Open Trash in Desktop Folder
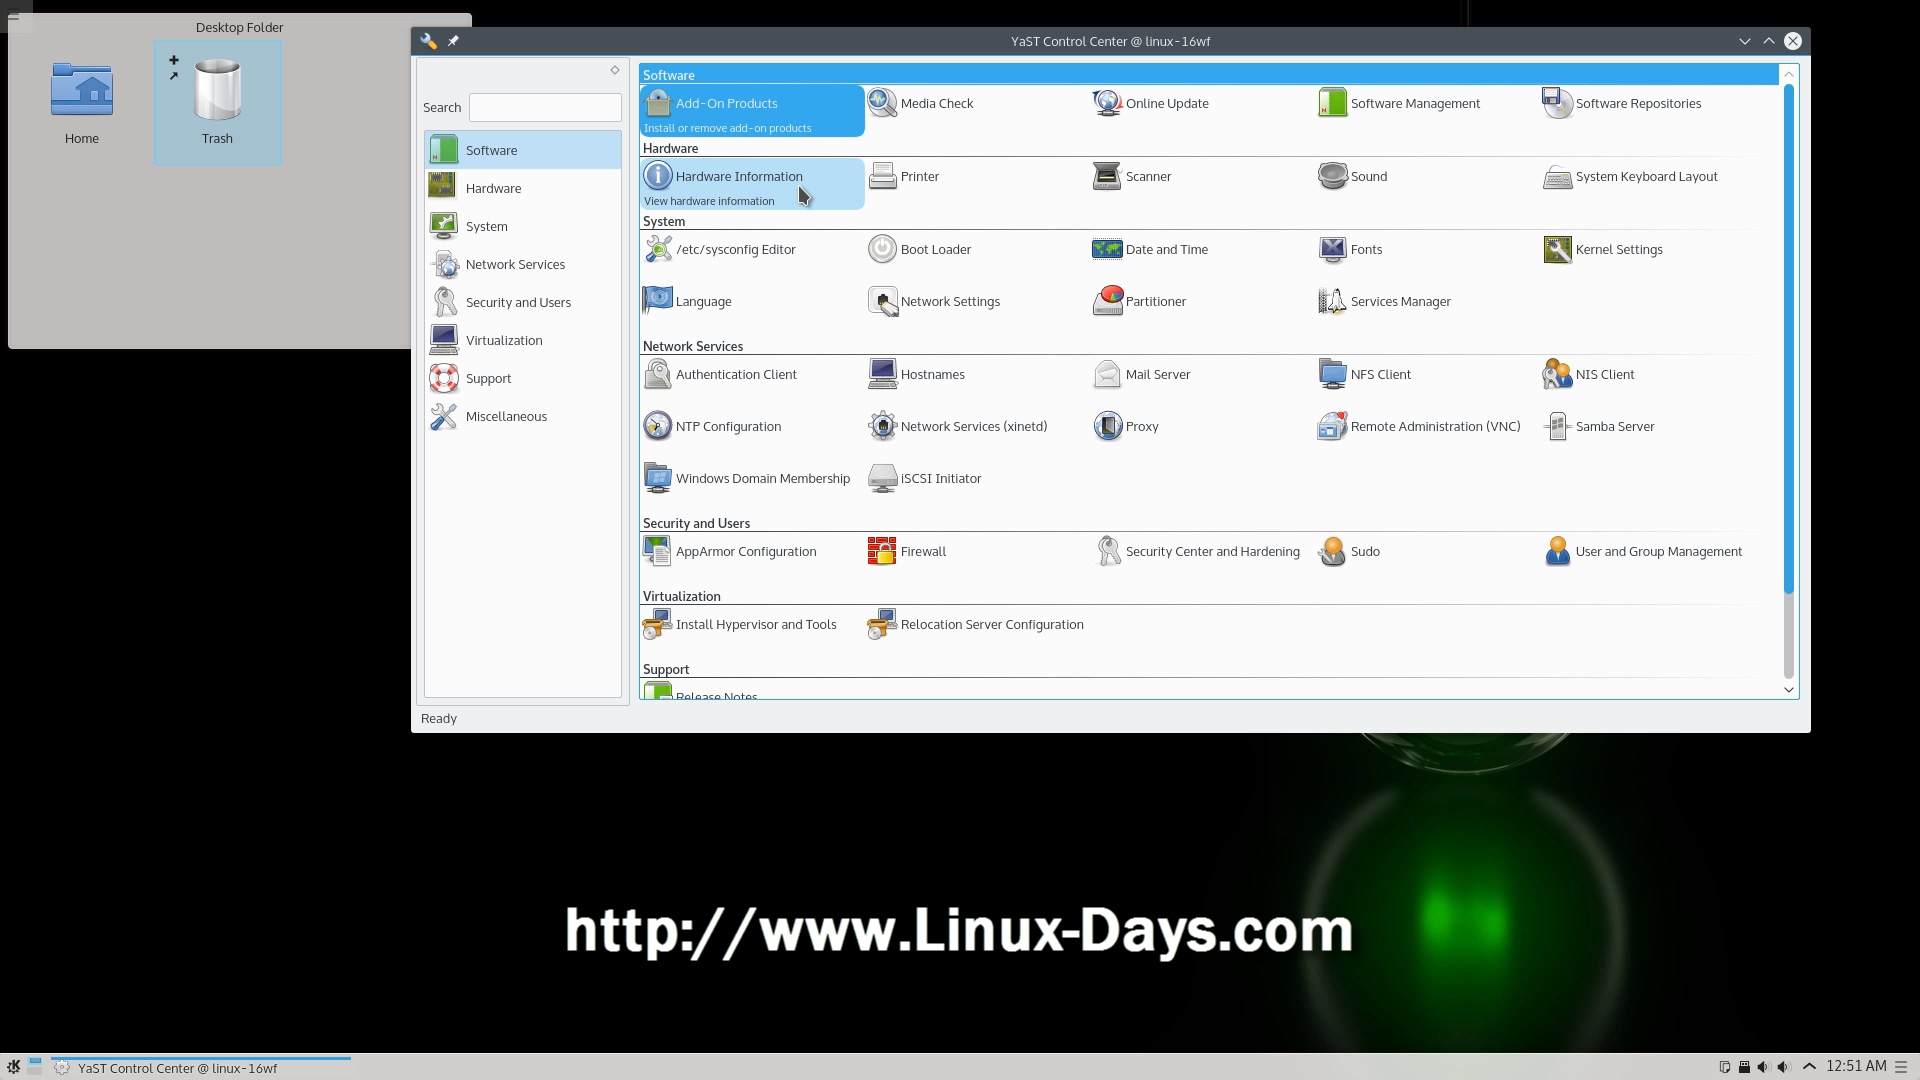The image size is (1920, 1080). [217, 103]
